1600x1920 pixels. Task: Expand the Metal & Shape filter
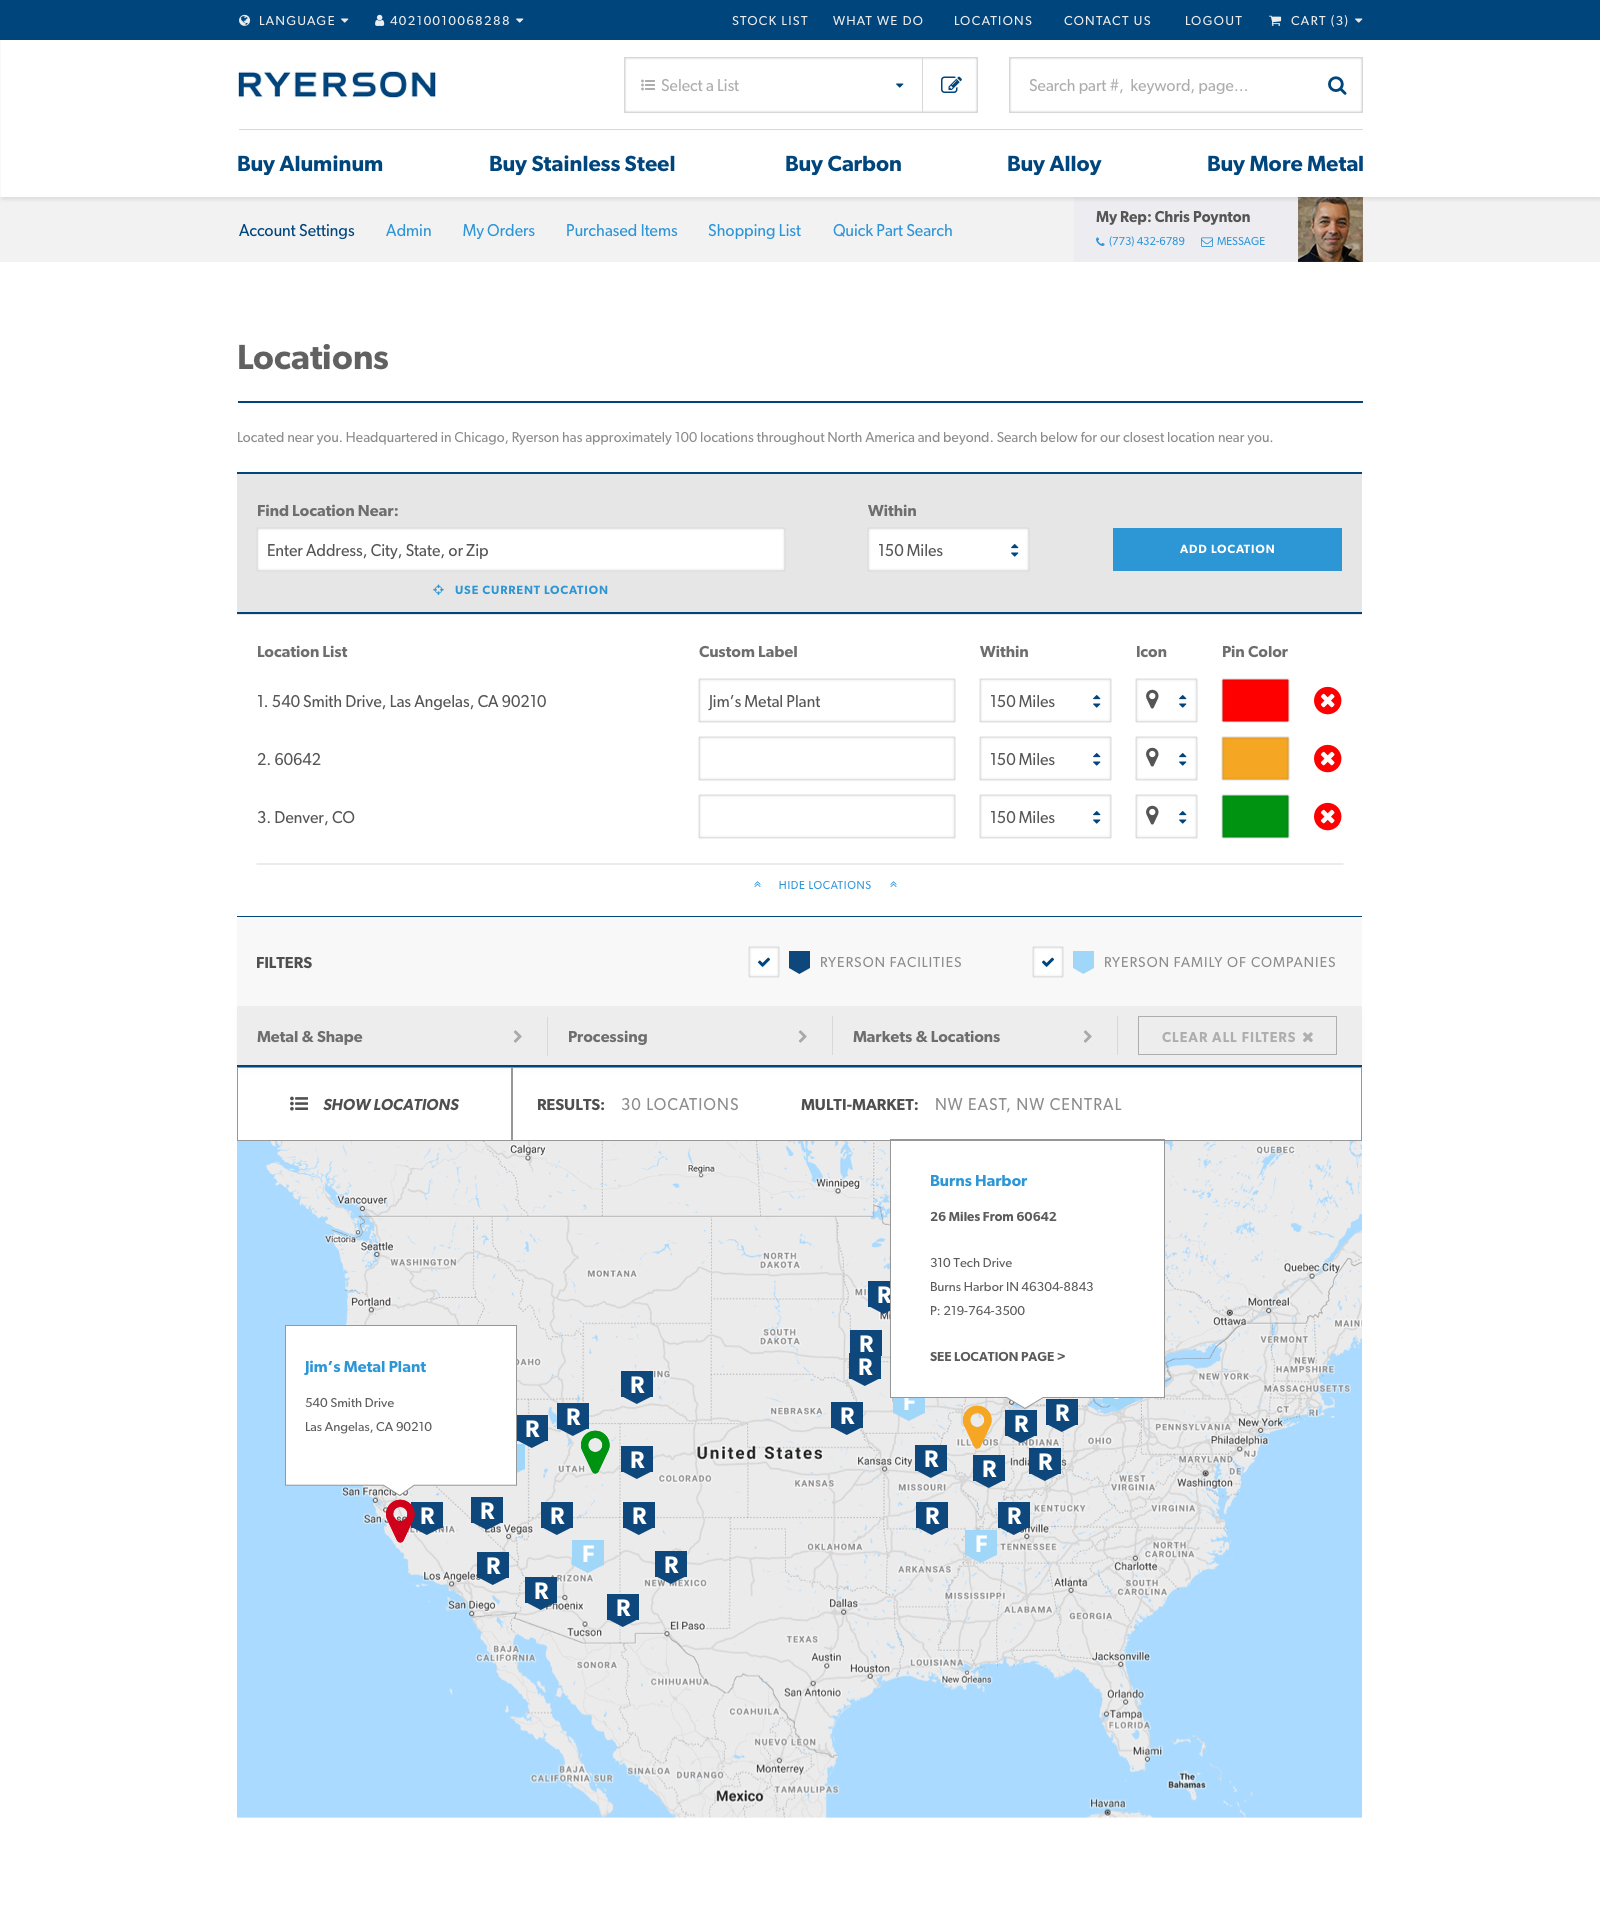pos(390,1037)
